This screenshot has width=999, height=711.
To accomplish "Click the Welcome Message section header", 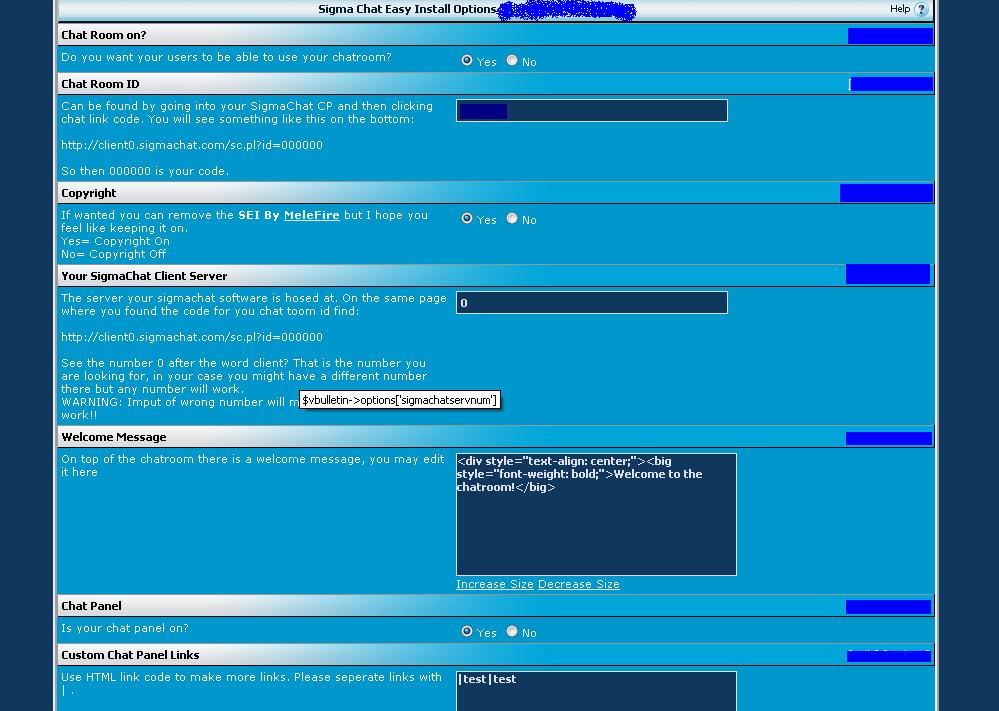I will click(x=114, y=437).
